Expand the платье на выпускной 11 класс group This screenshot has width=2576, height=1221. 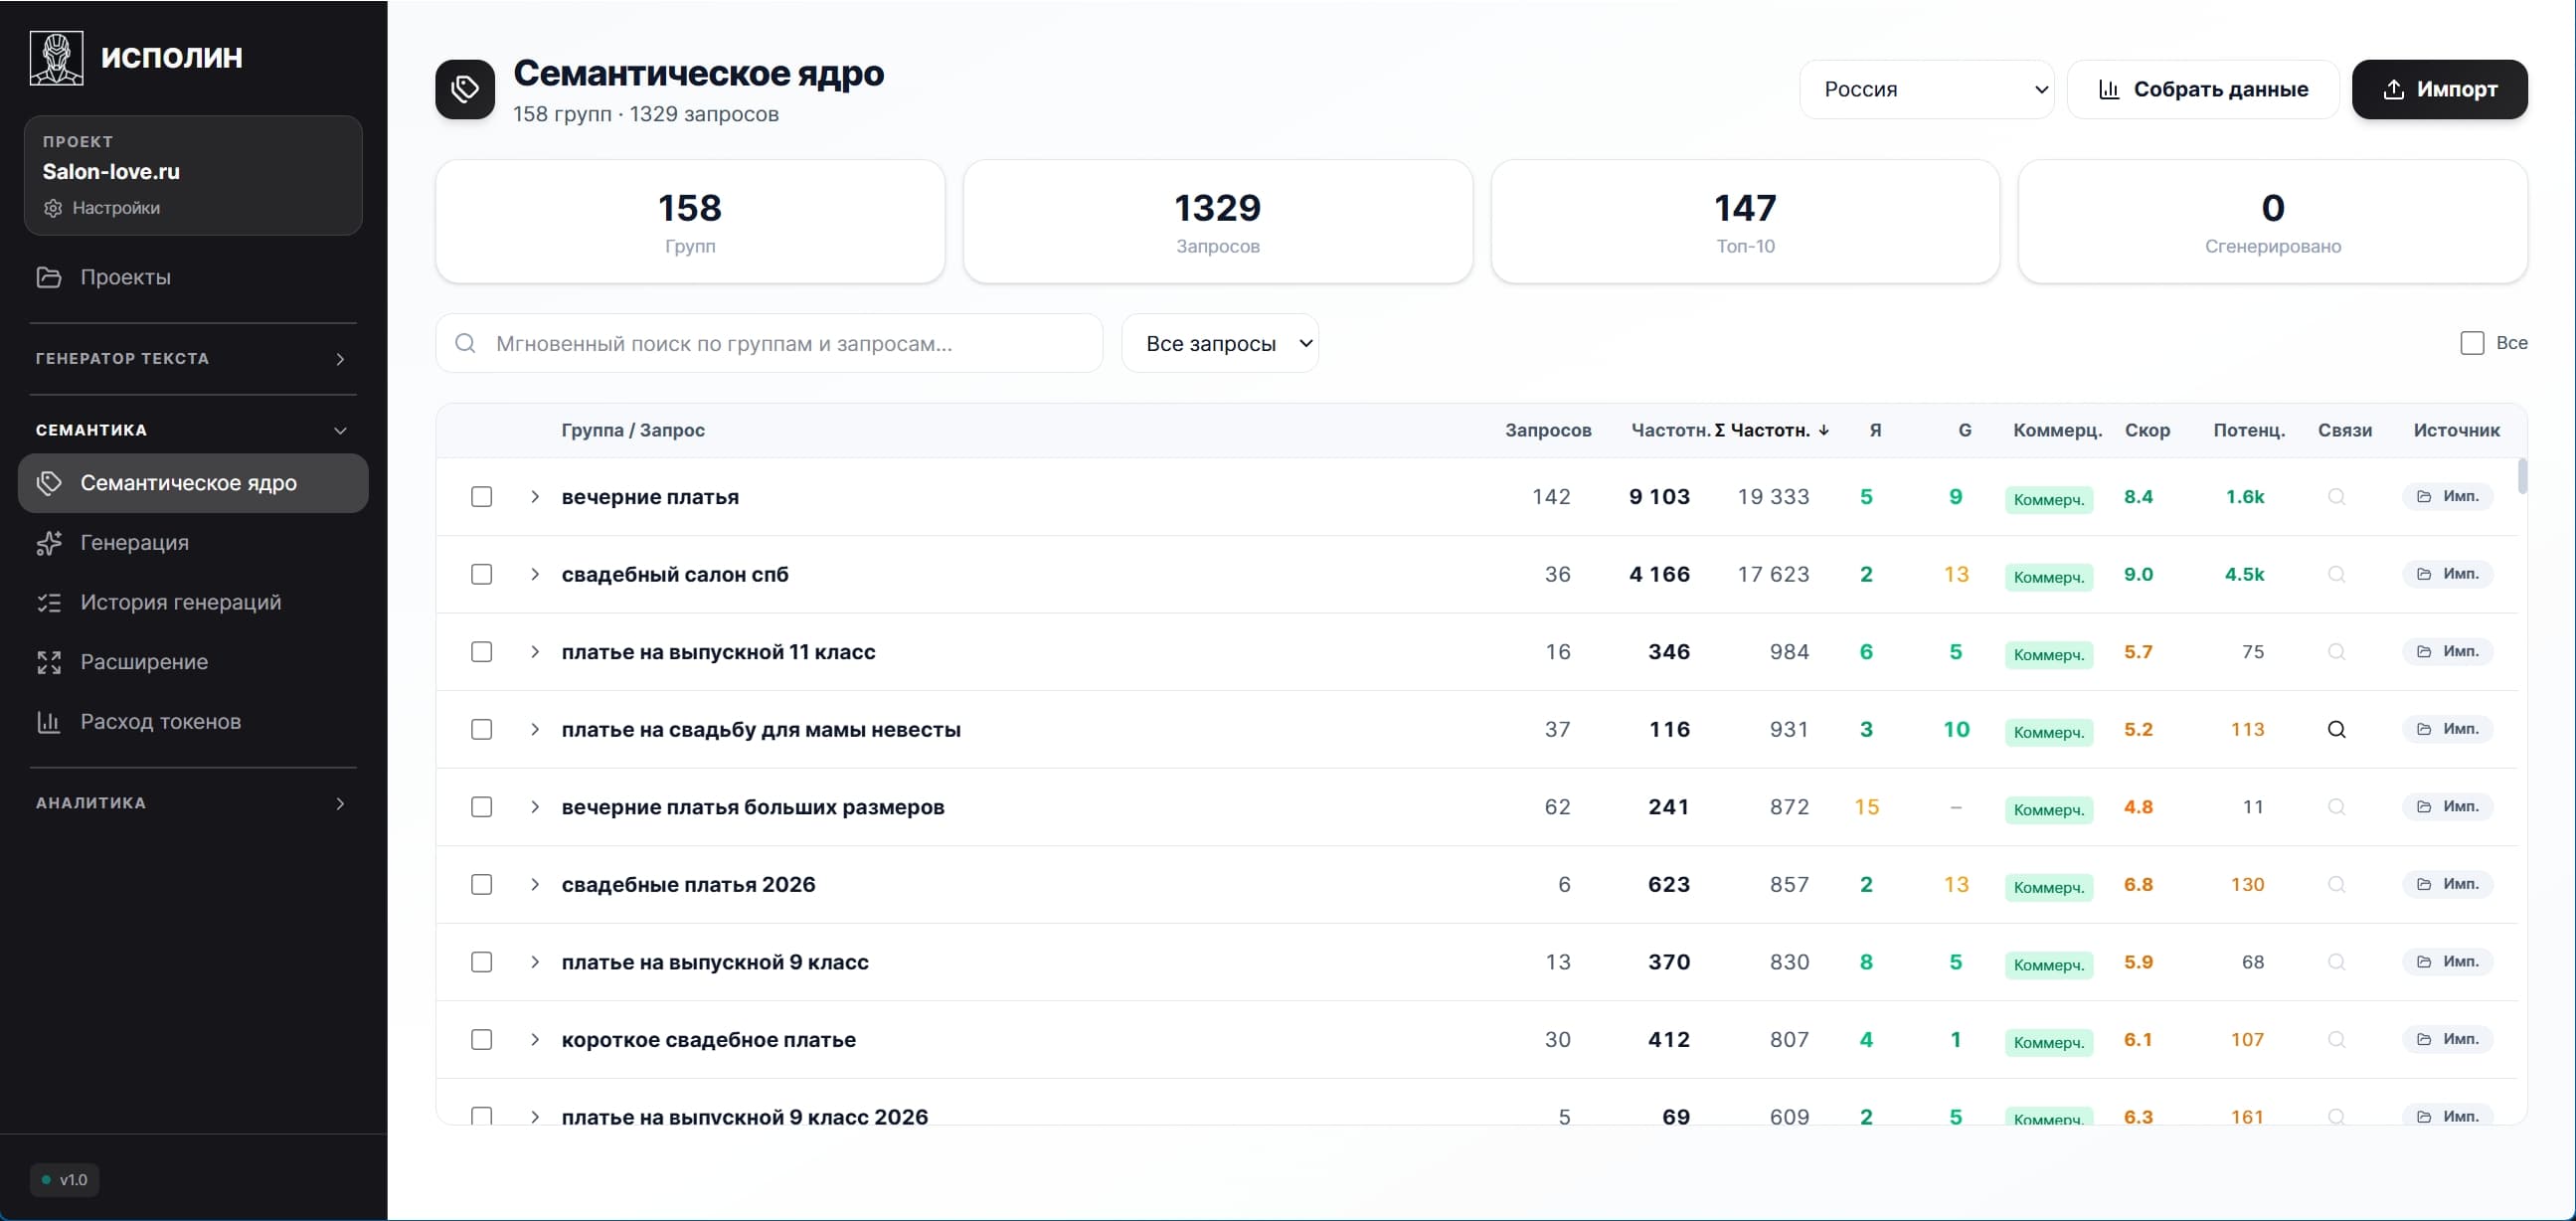coord(535,651)
